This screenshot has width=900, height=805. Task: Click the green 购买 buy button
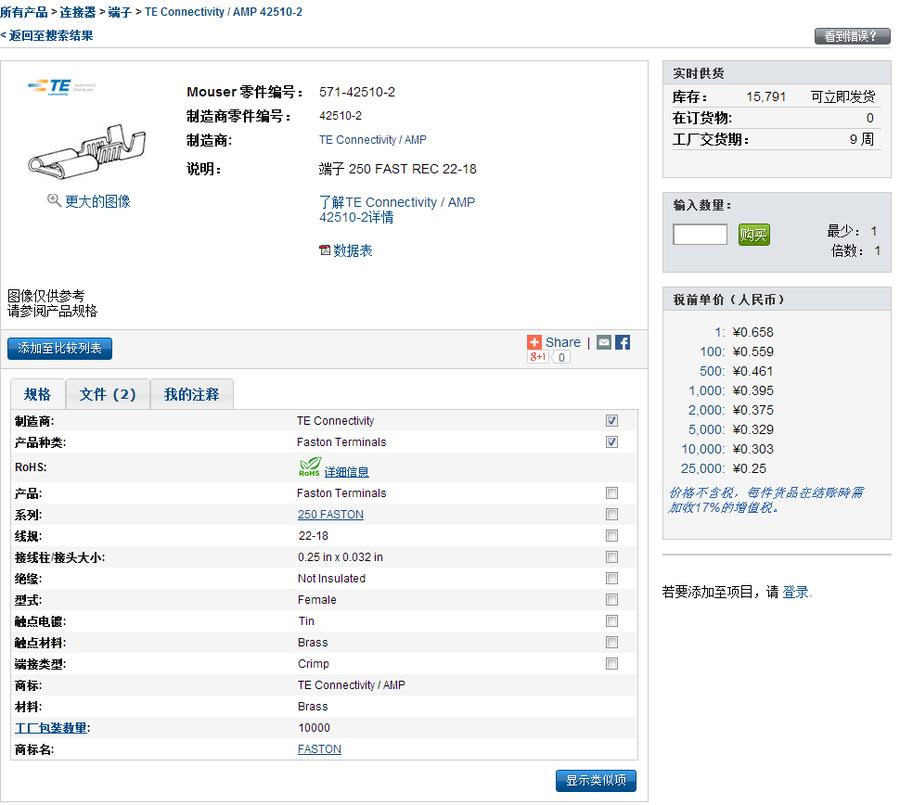[754, 235]
